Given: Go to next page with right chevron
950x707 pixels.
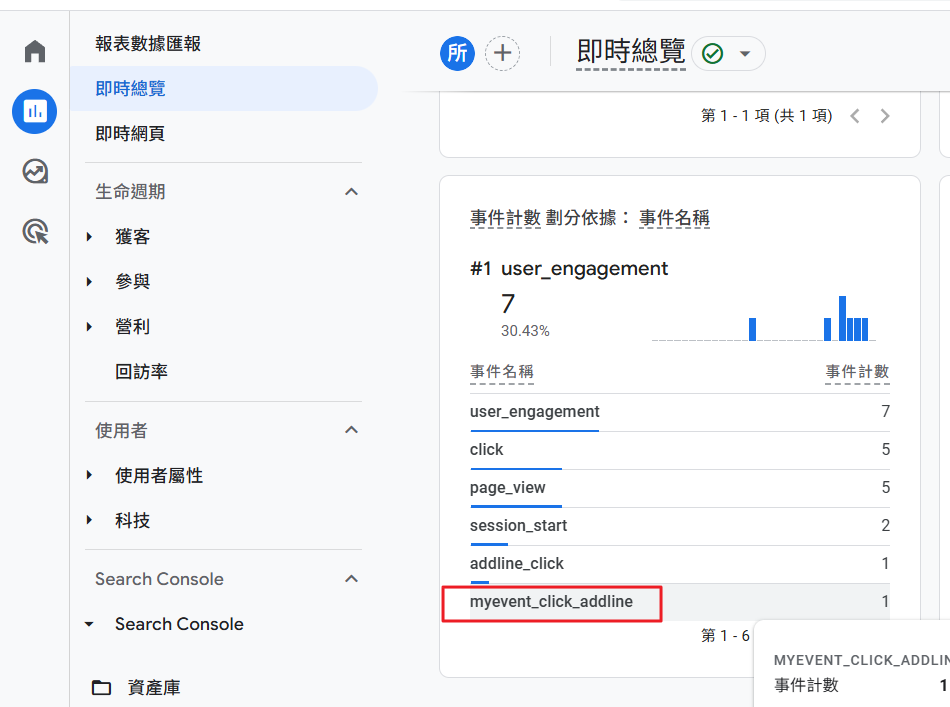Looking at the screenshot, I should point(884,116).
